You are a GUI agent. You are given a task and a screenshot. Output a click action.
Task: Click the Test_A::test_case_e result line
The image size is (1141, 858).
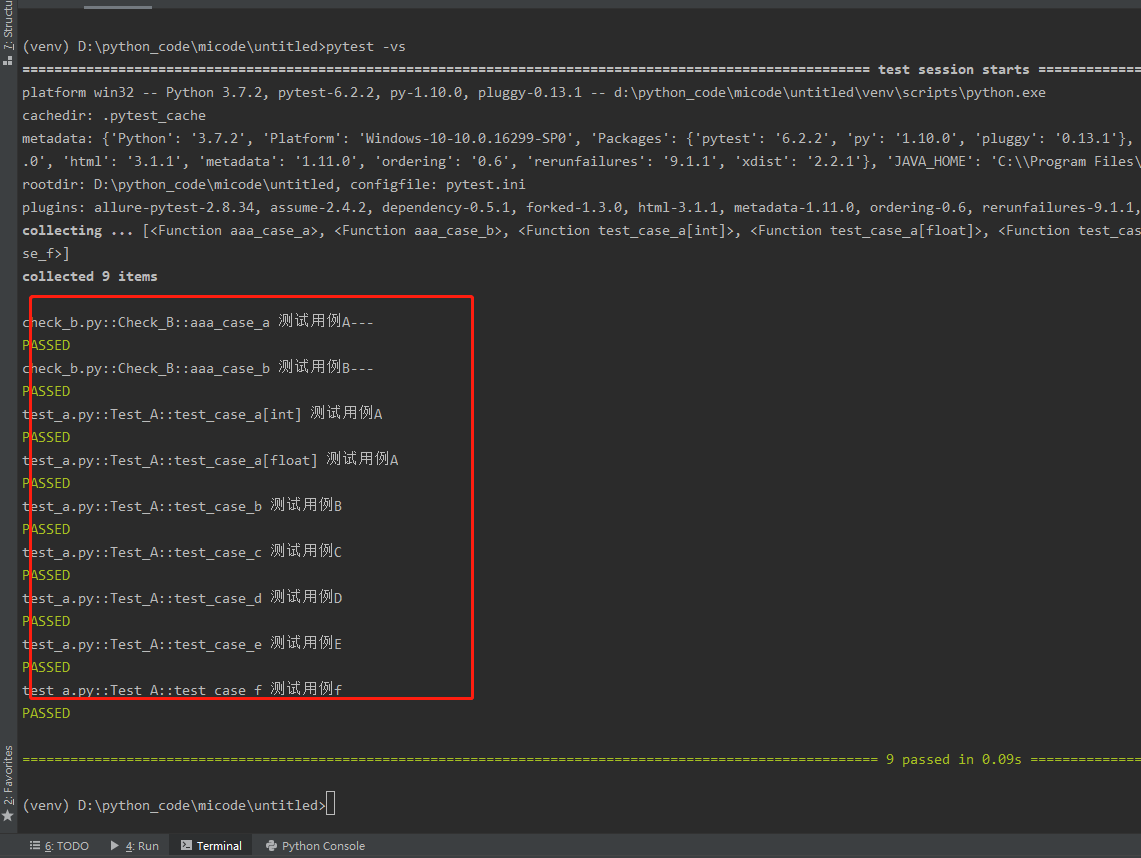coord(182,643)
